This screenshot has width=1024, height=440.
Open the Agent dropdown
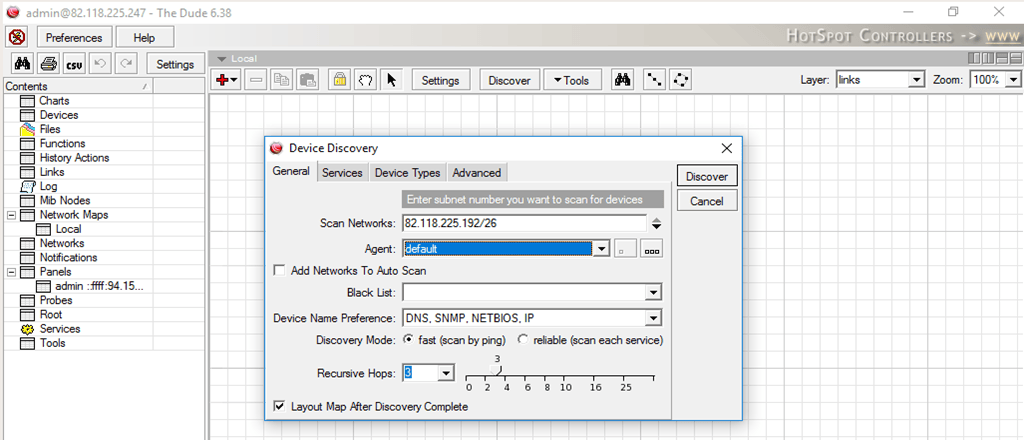point(601,248)
